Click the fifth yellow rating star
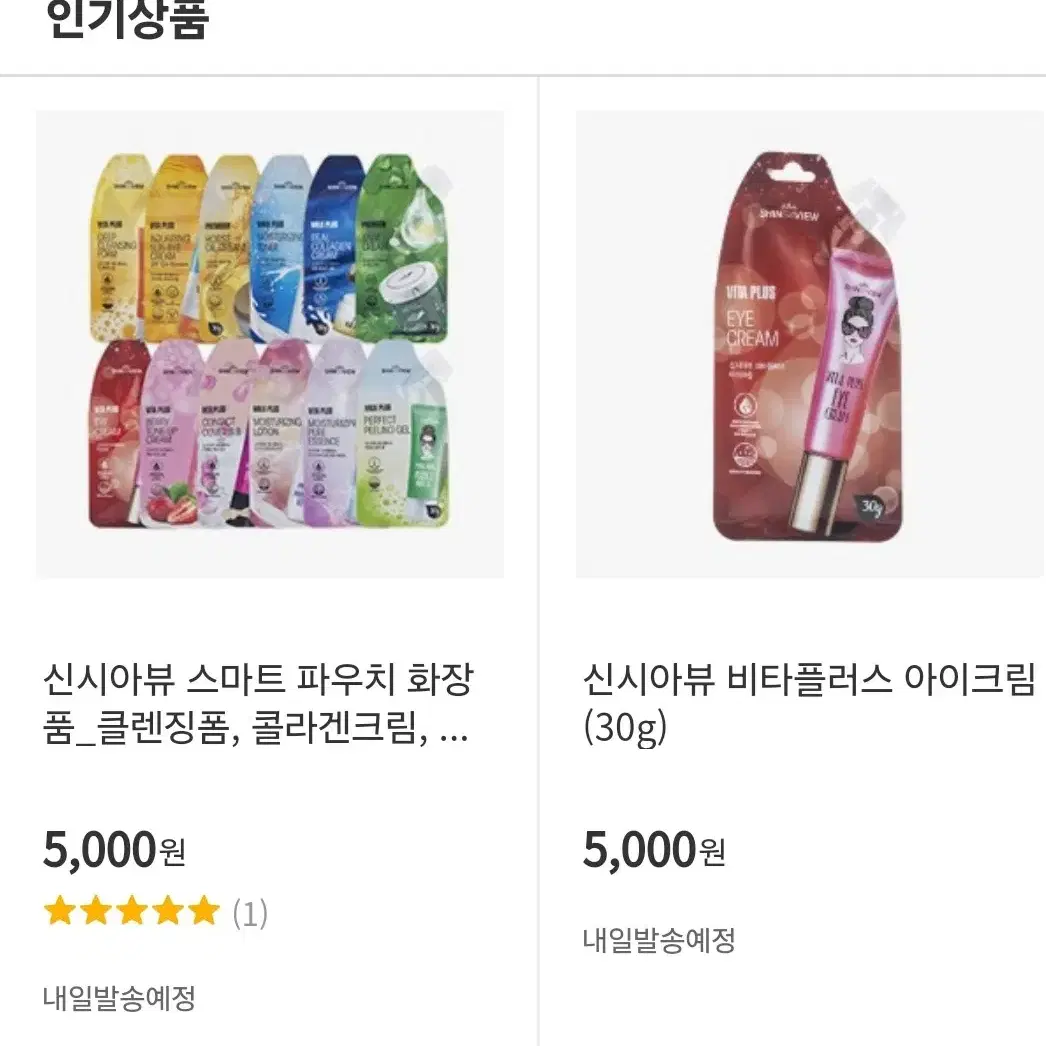This screenshot has height=1046, width=1046. [x=203, y=911]
